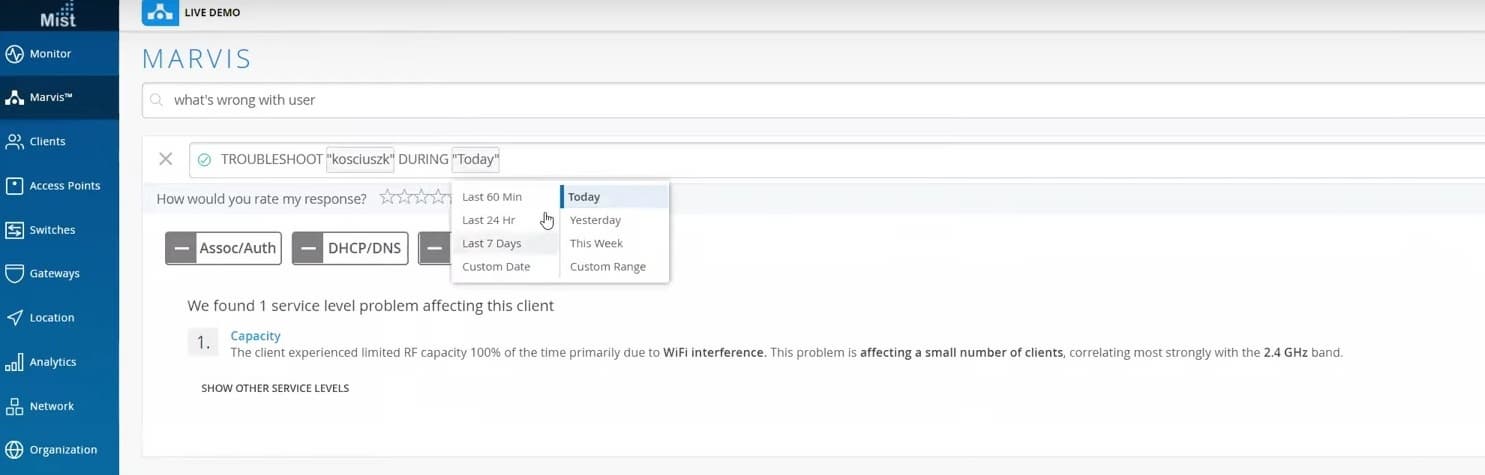Go to Access Points page label
This screenshot has height=475, width=1485.
pos(65,186)
